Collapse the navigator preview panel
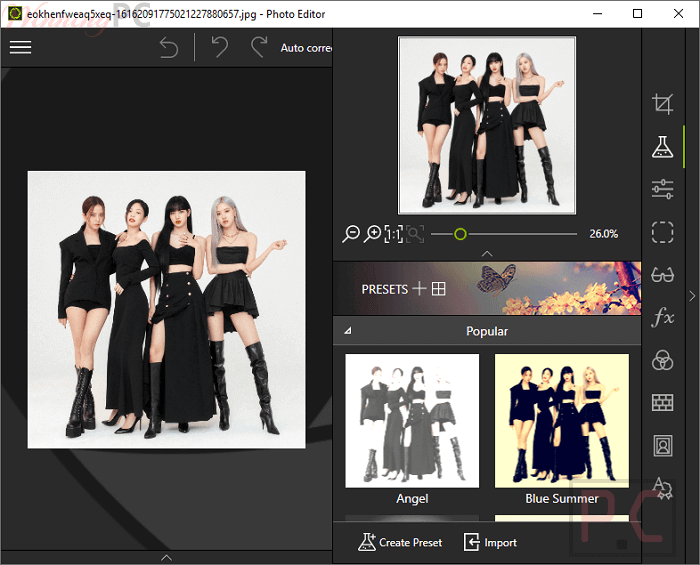The image size is (700, 565). [x=486, y=254]
